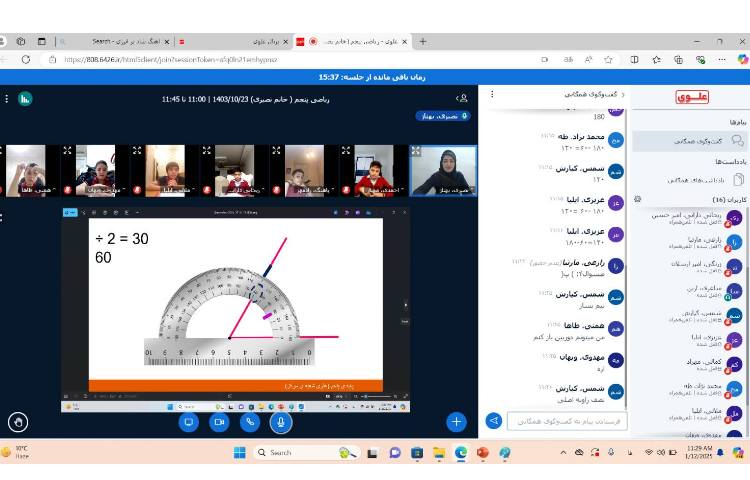The image size is (750, 480).
Task: Close the ریاضی پنجم browser tab
Action: point(405,42)
